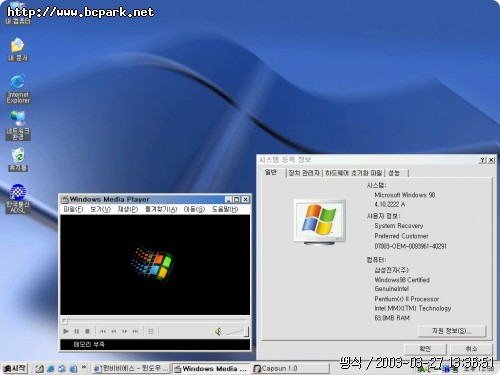Click 확인 in System Properties dialog
The width and height of the screenshot is (500, 375).
pos(425,349)
